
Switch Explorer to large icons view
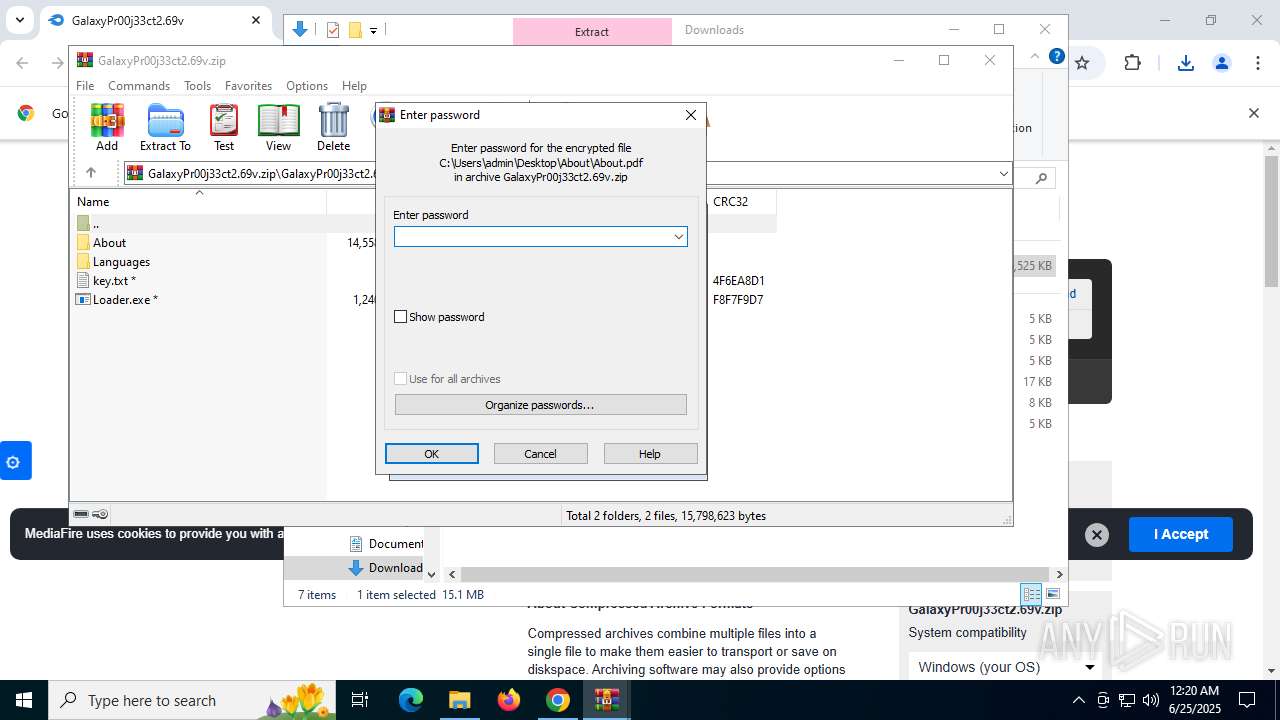tap(1052, 594)
